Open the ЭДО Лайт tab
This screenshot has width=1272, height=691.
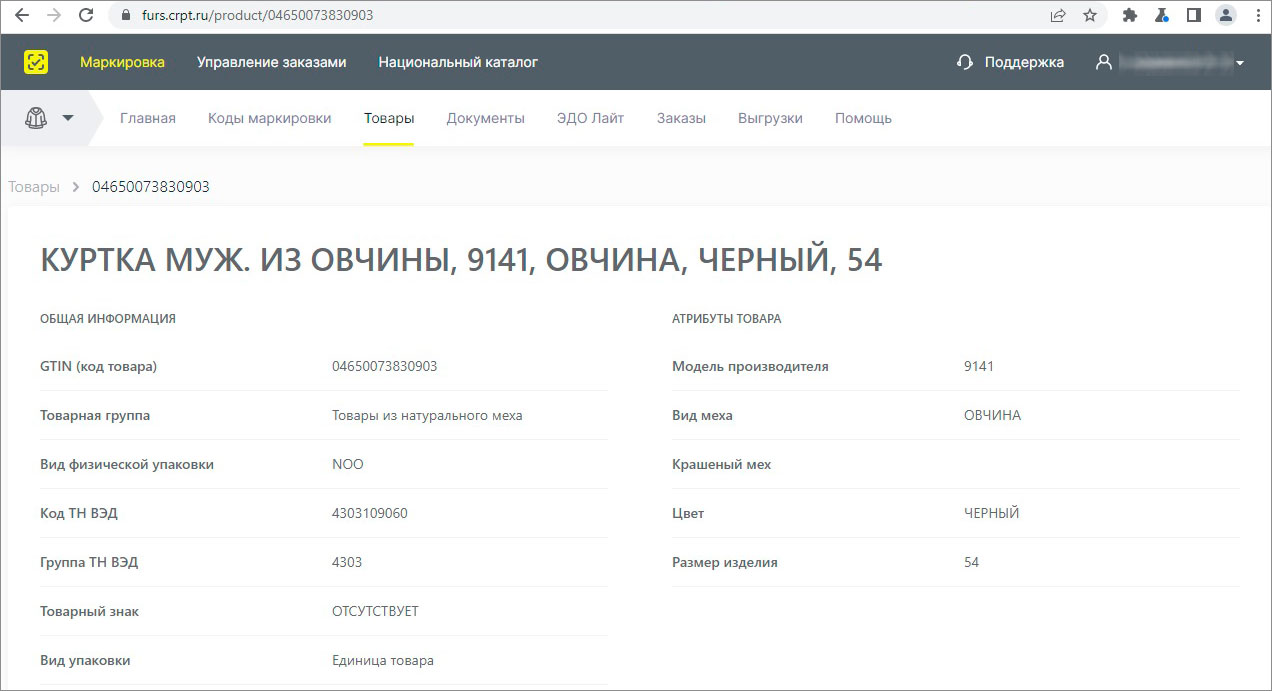coord(590,118)
